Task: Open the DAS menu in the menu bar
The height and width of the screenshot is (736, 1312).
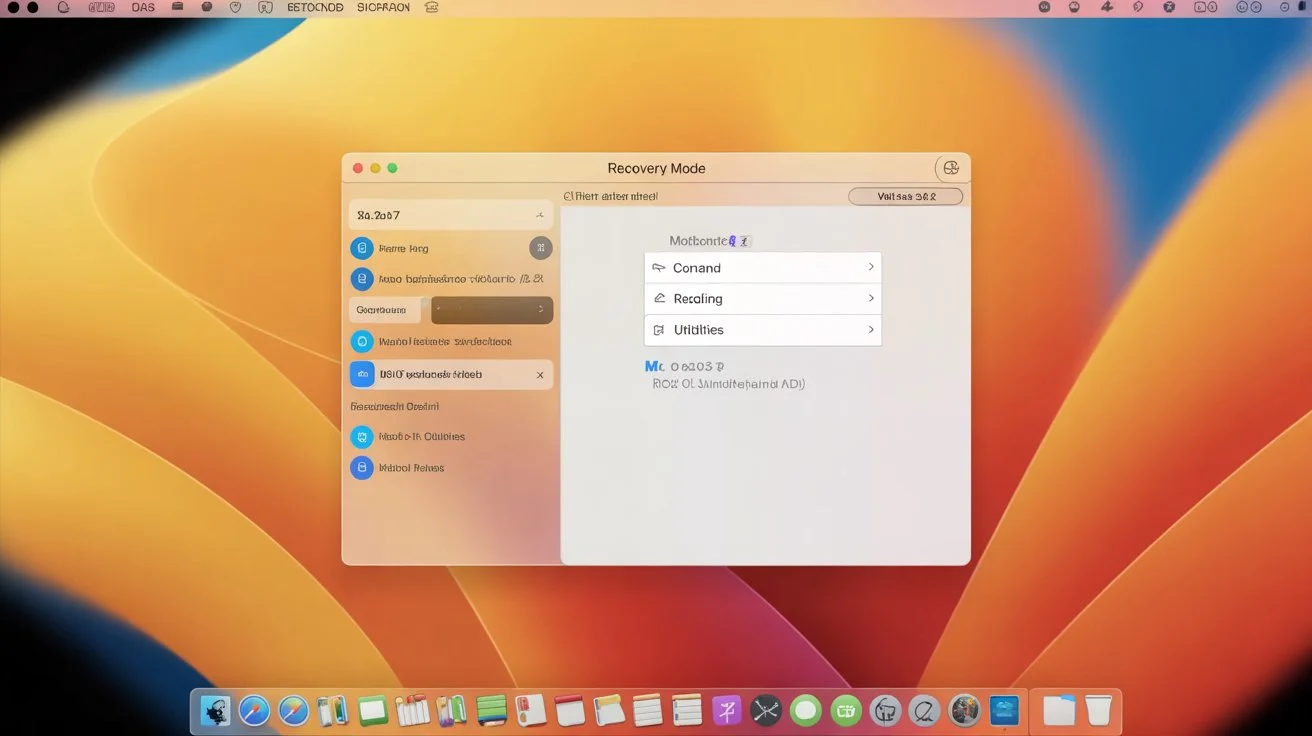Action: point(143,7)
